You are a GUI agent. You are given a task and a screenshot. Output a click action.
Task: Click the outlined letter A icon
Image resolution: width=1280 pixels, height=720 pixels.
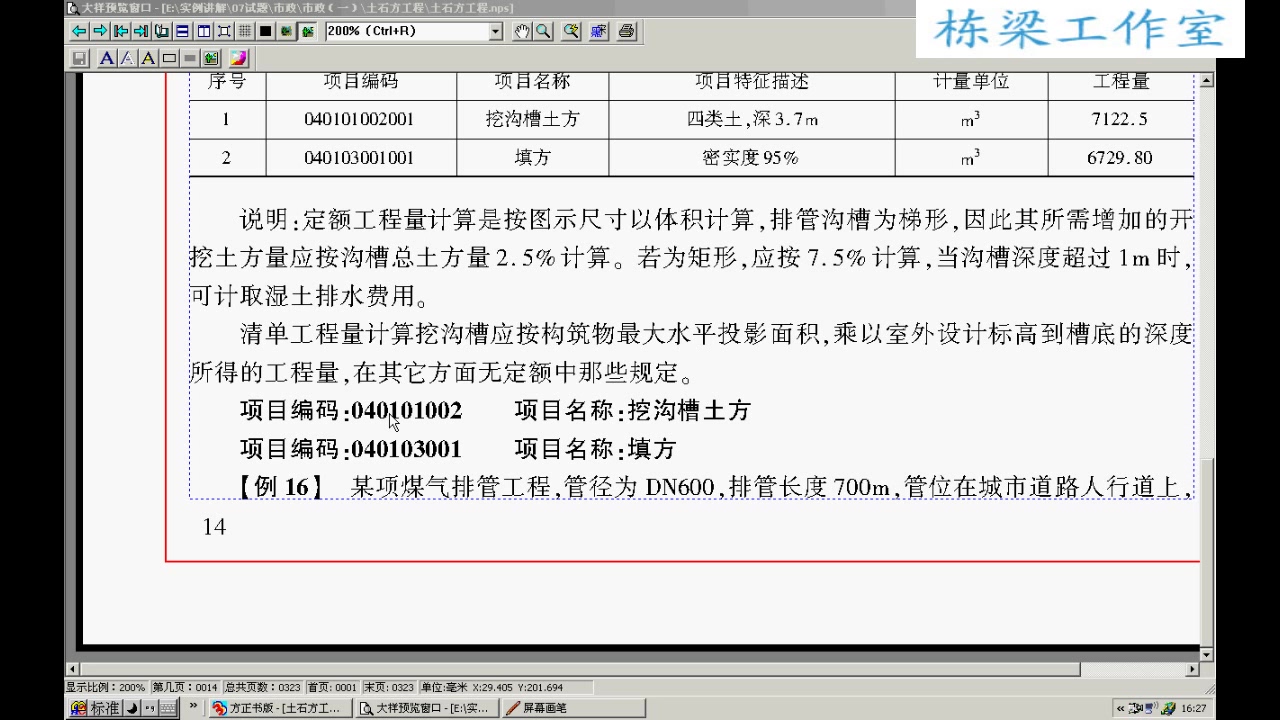[127, 58]
